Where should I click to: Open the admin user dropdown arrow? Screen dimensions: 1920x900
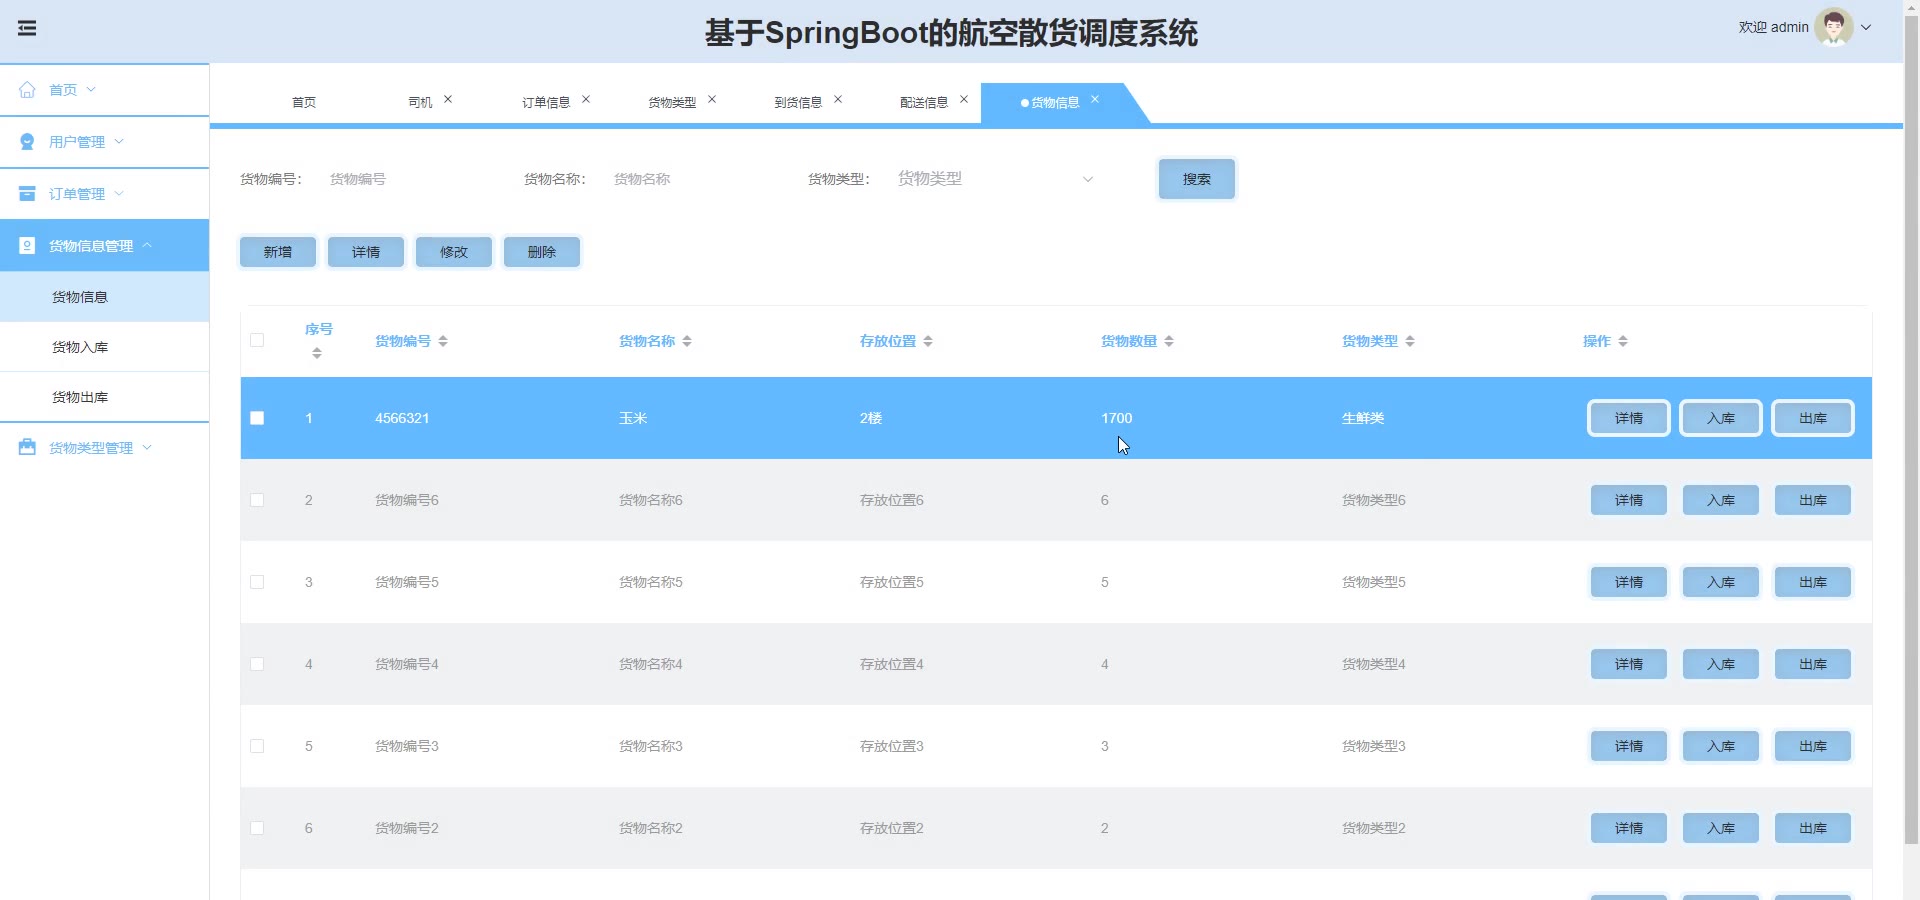click(1866, 28)
